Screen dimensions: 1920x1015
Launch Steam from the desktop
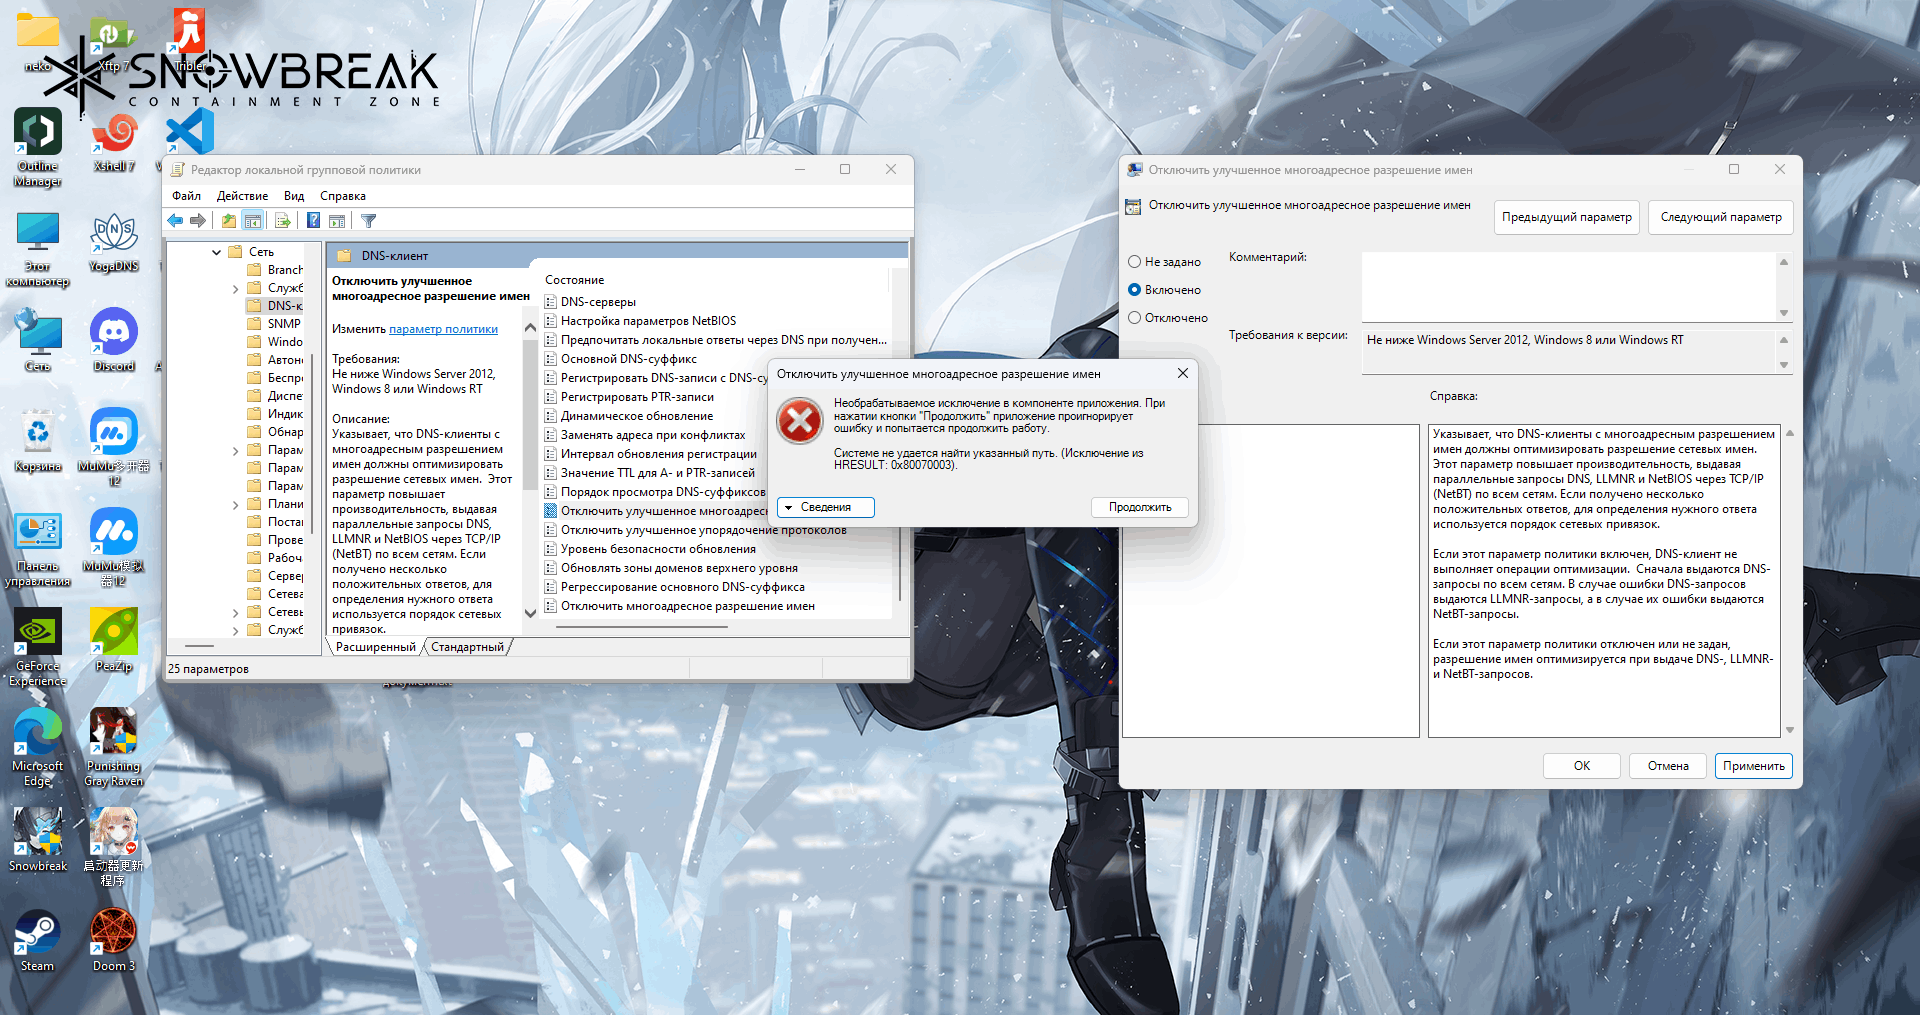38,940
